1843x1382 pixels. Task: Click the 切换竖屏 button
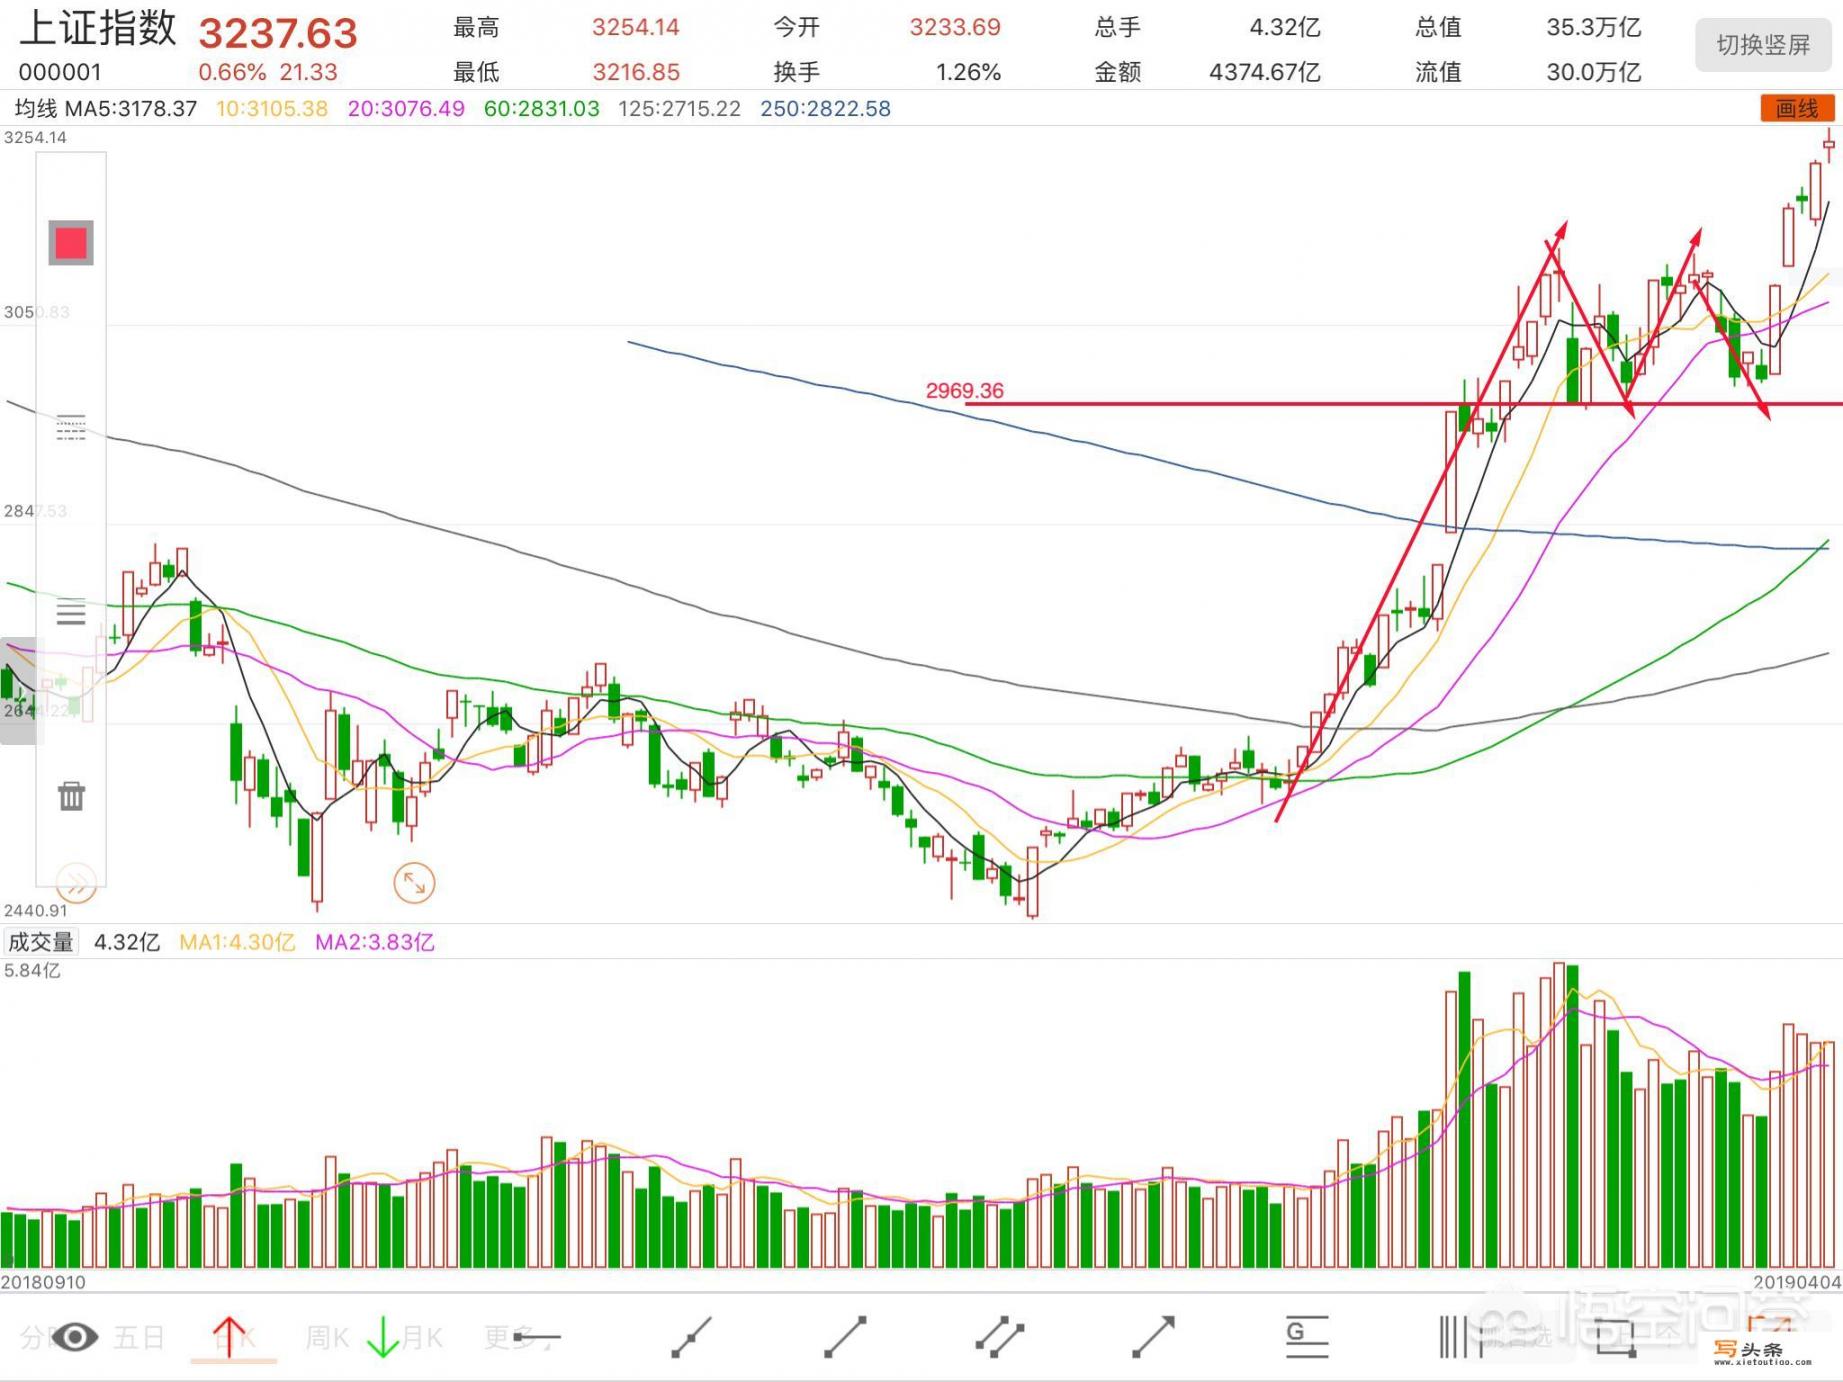1763,45
